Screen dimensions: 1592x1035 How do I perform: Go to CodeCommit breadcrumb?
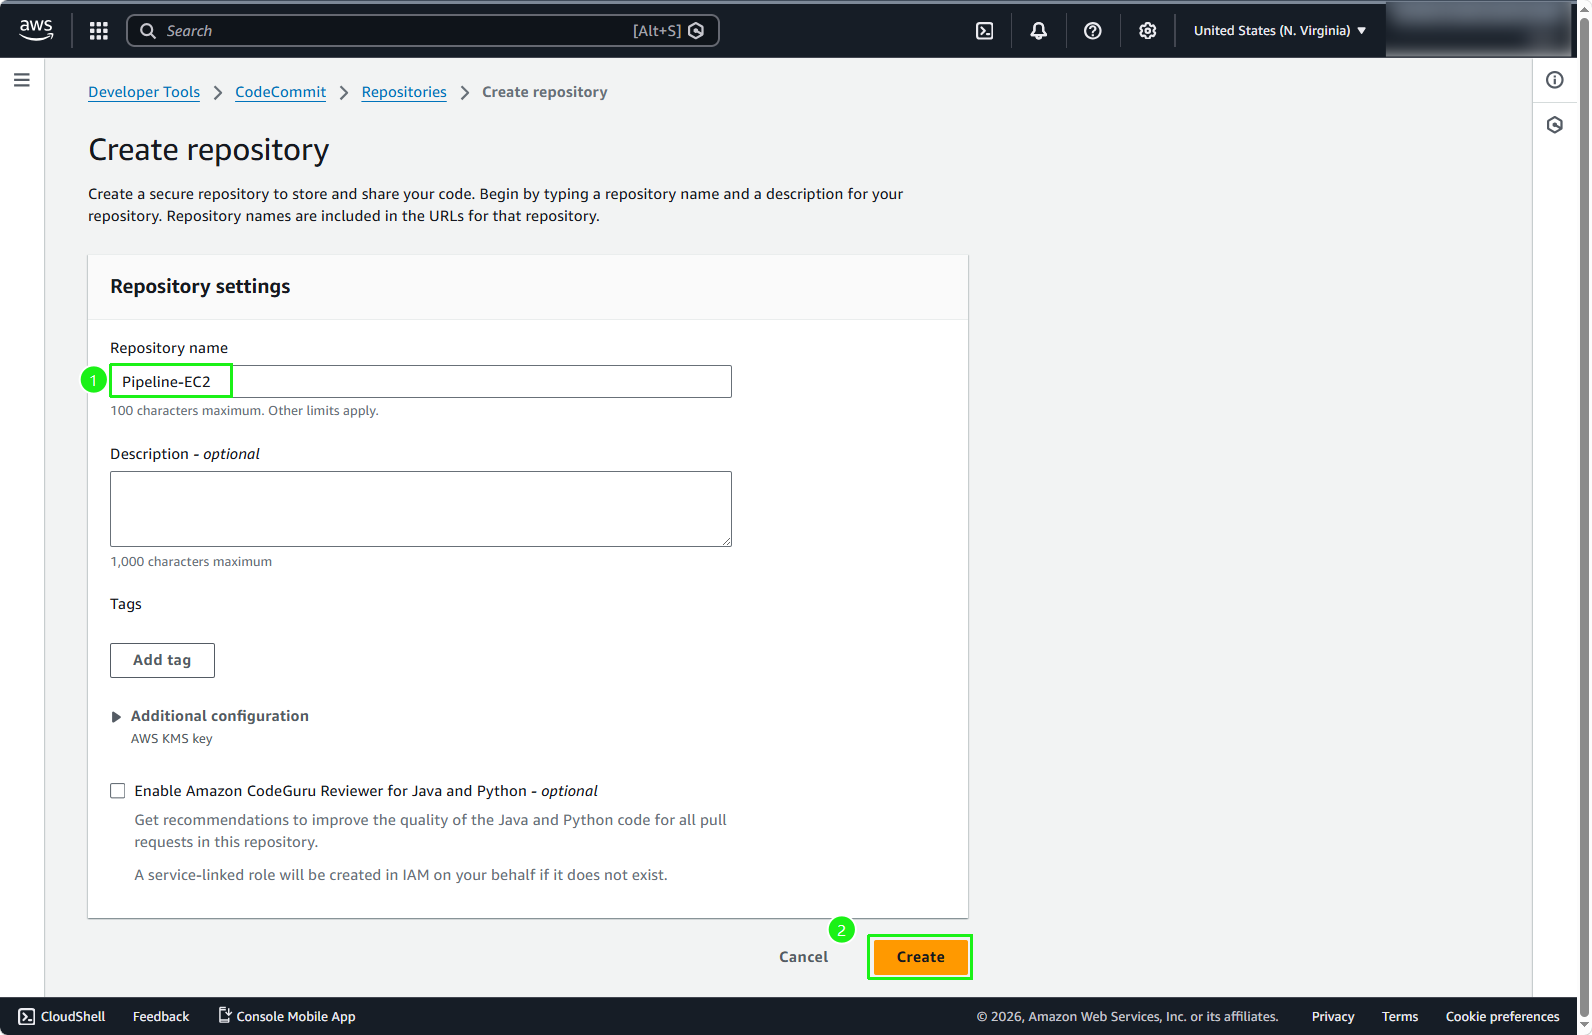(x=281, y=92)
